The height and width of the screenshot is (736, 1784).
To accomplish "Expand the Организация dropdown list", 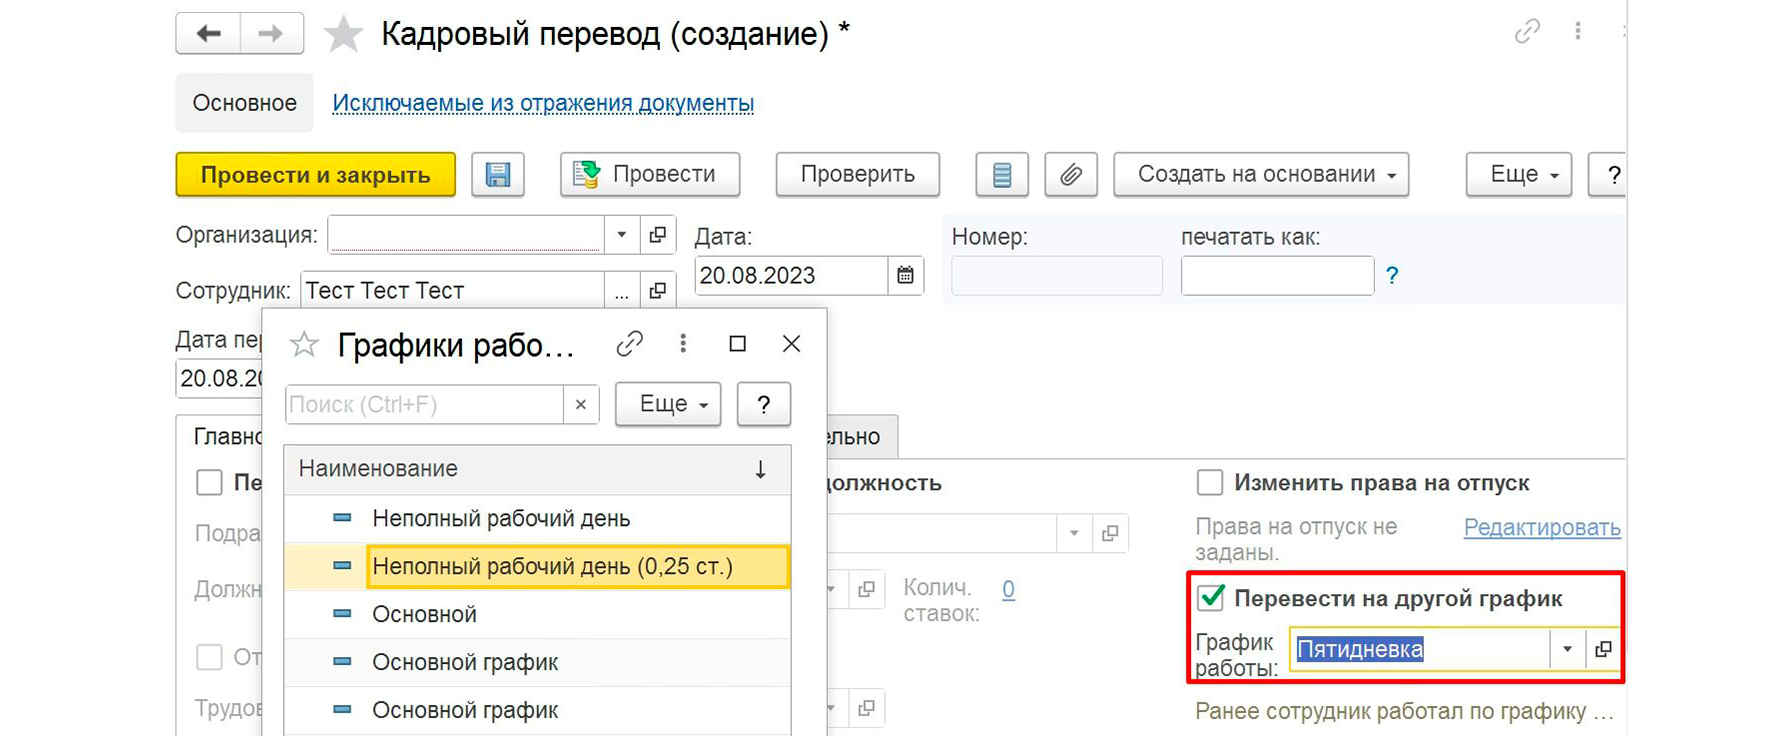I will (x=621, y=235).
